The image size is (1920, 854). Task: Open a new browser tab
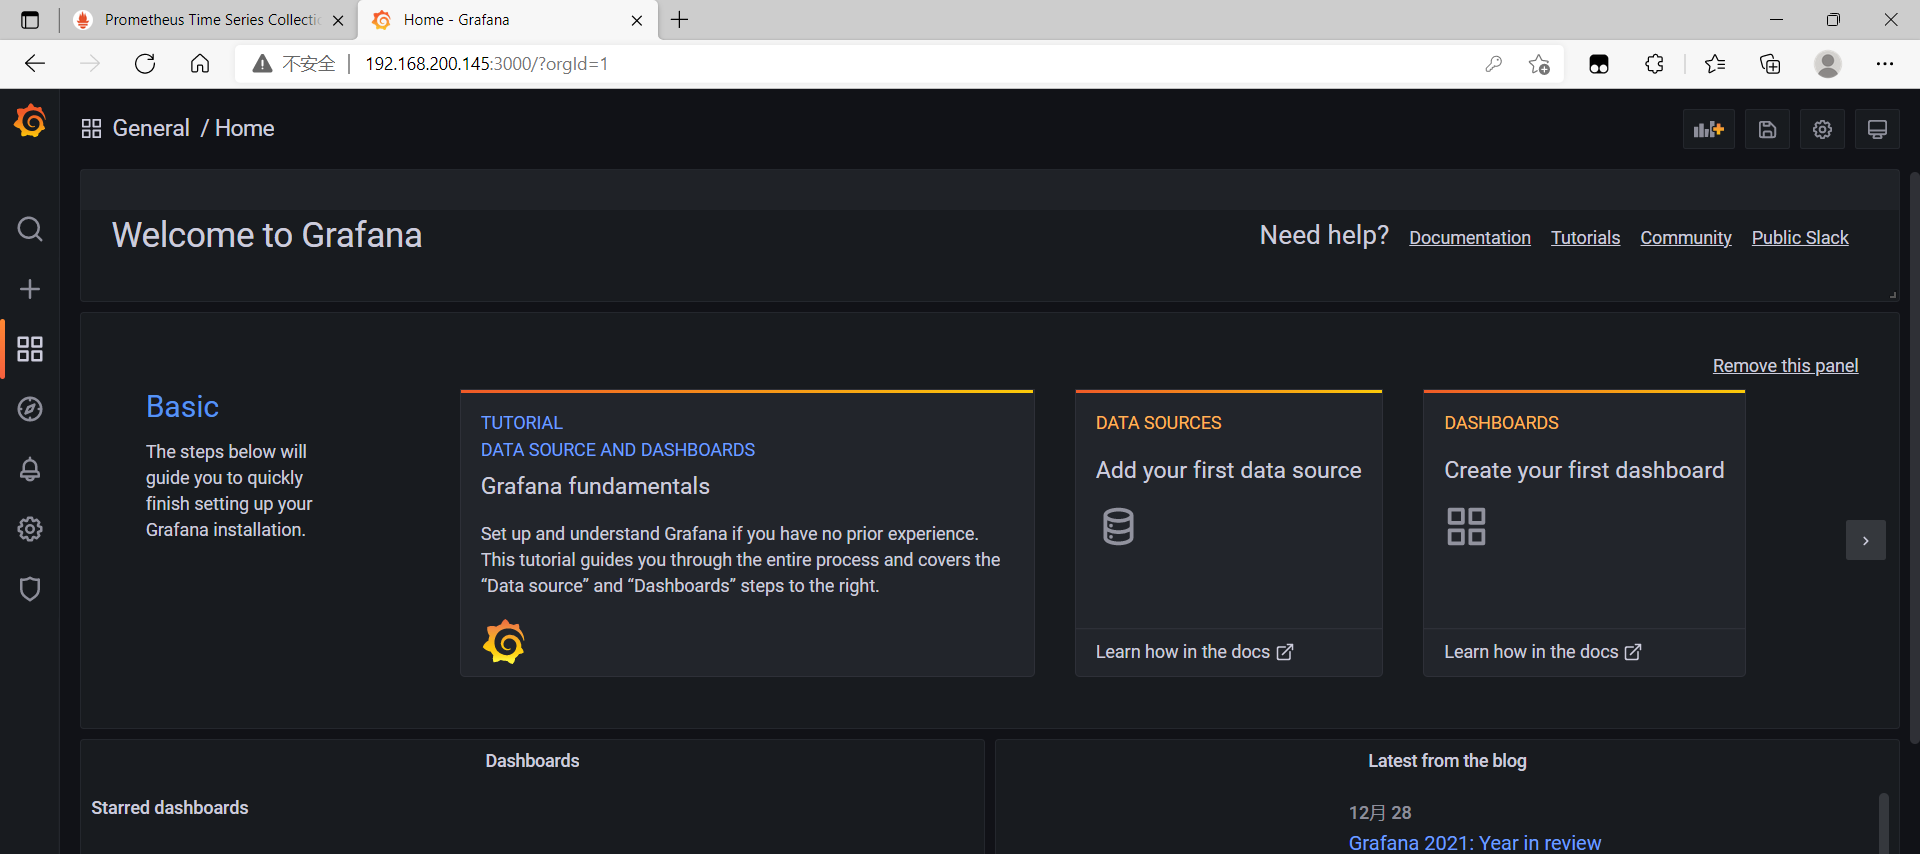[x=680, y=20]
